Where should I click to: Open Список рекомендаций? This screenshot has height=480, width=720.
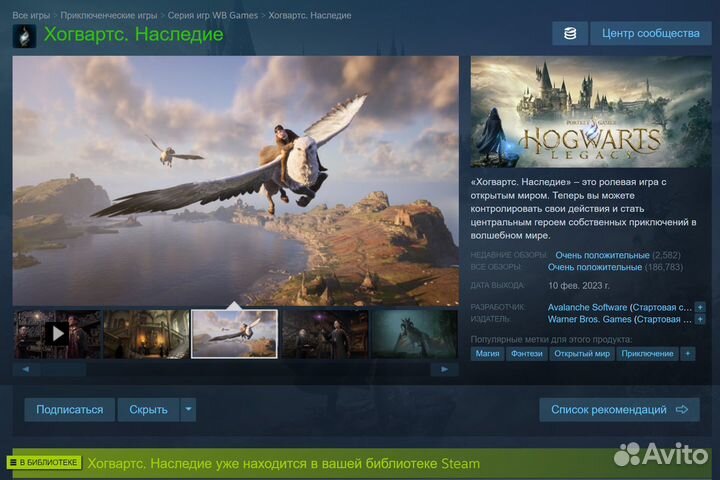619,410
